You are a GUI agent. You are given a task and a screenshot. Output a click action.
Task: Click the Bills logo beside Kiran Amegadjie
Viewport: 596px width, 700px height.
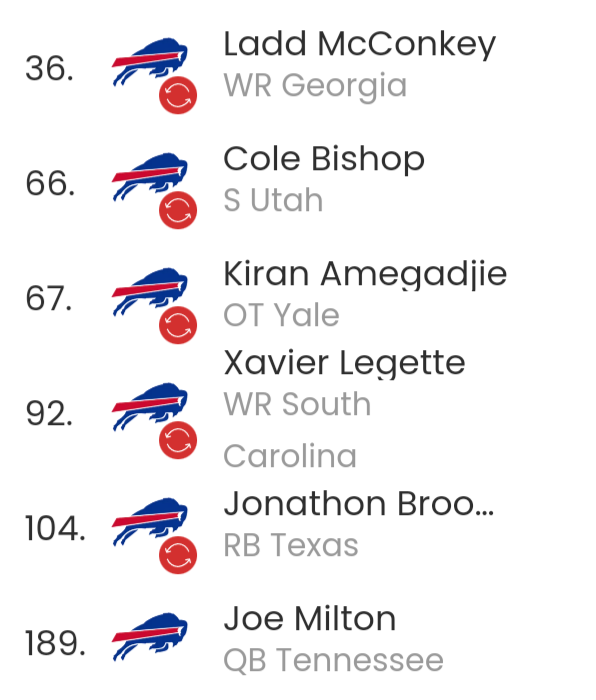point(150,291)
